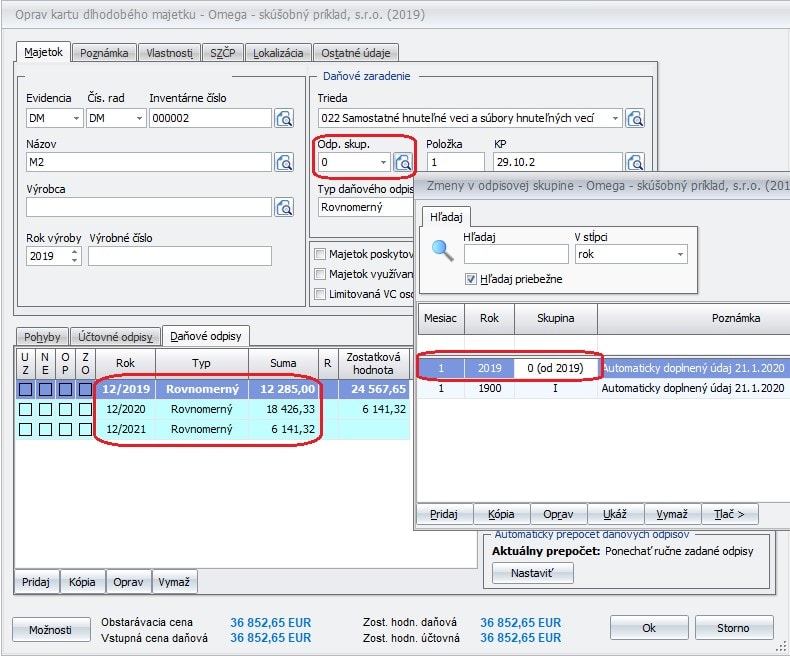
Task: Click the Rok výroby spinner arrows
Action: [74, 256]
